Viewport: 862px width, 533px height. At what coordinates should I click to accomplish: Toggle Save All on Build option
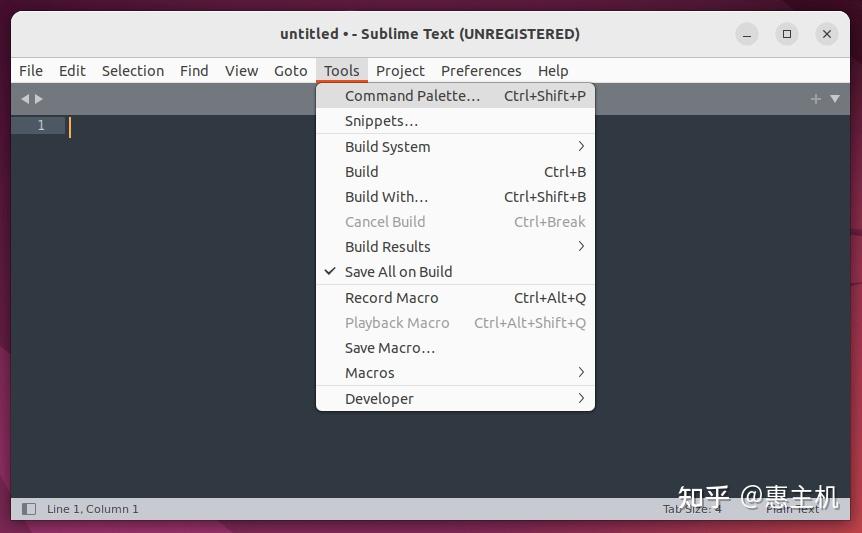pos(455,272)
